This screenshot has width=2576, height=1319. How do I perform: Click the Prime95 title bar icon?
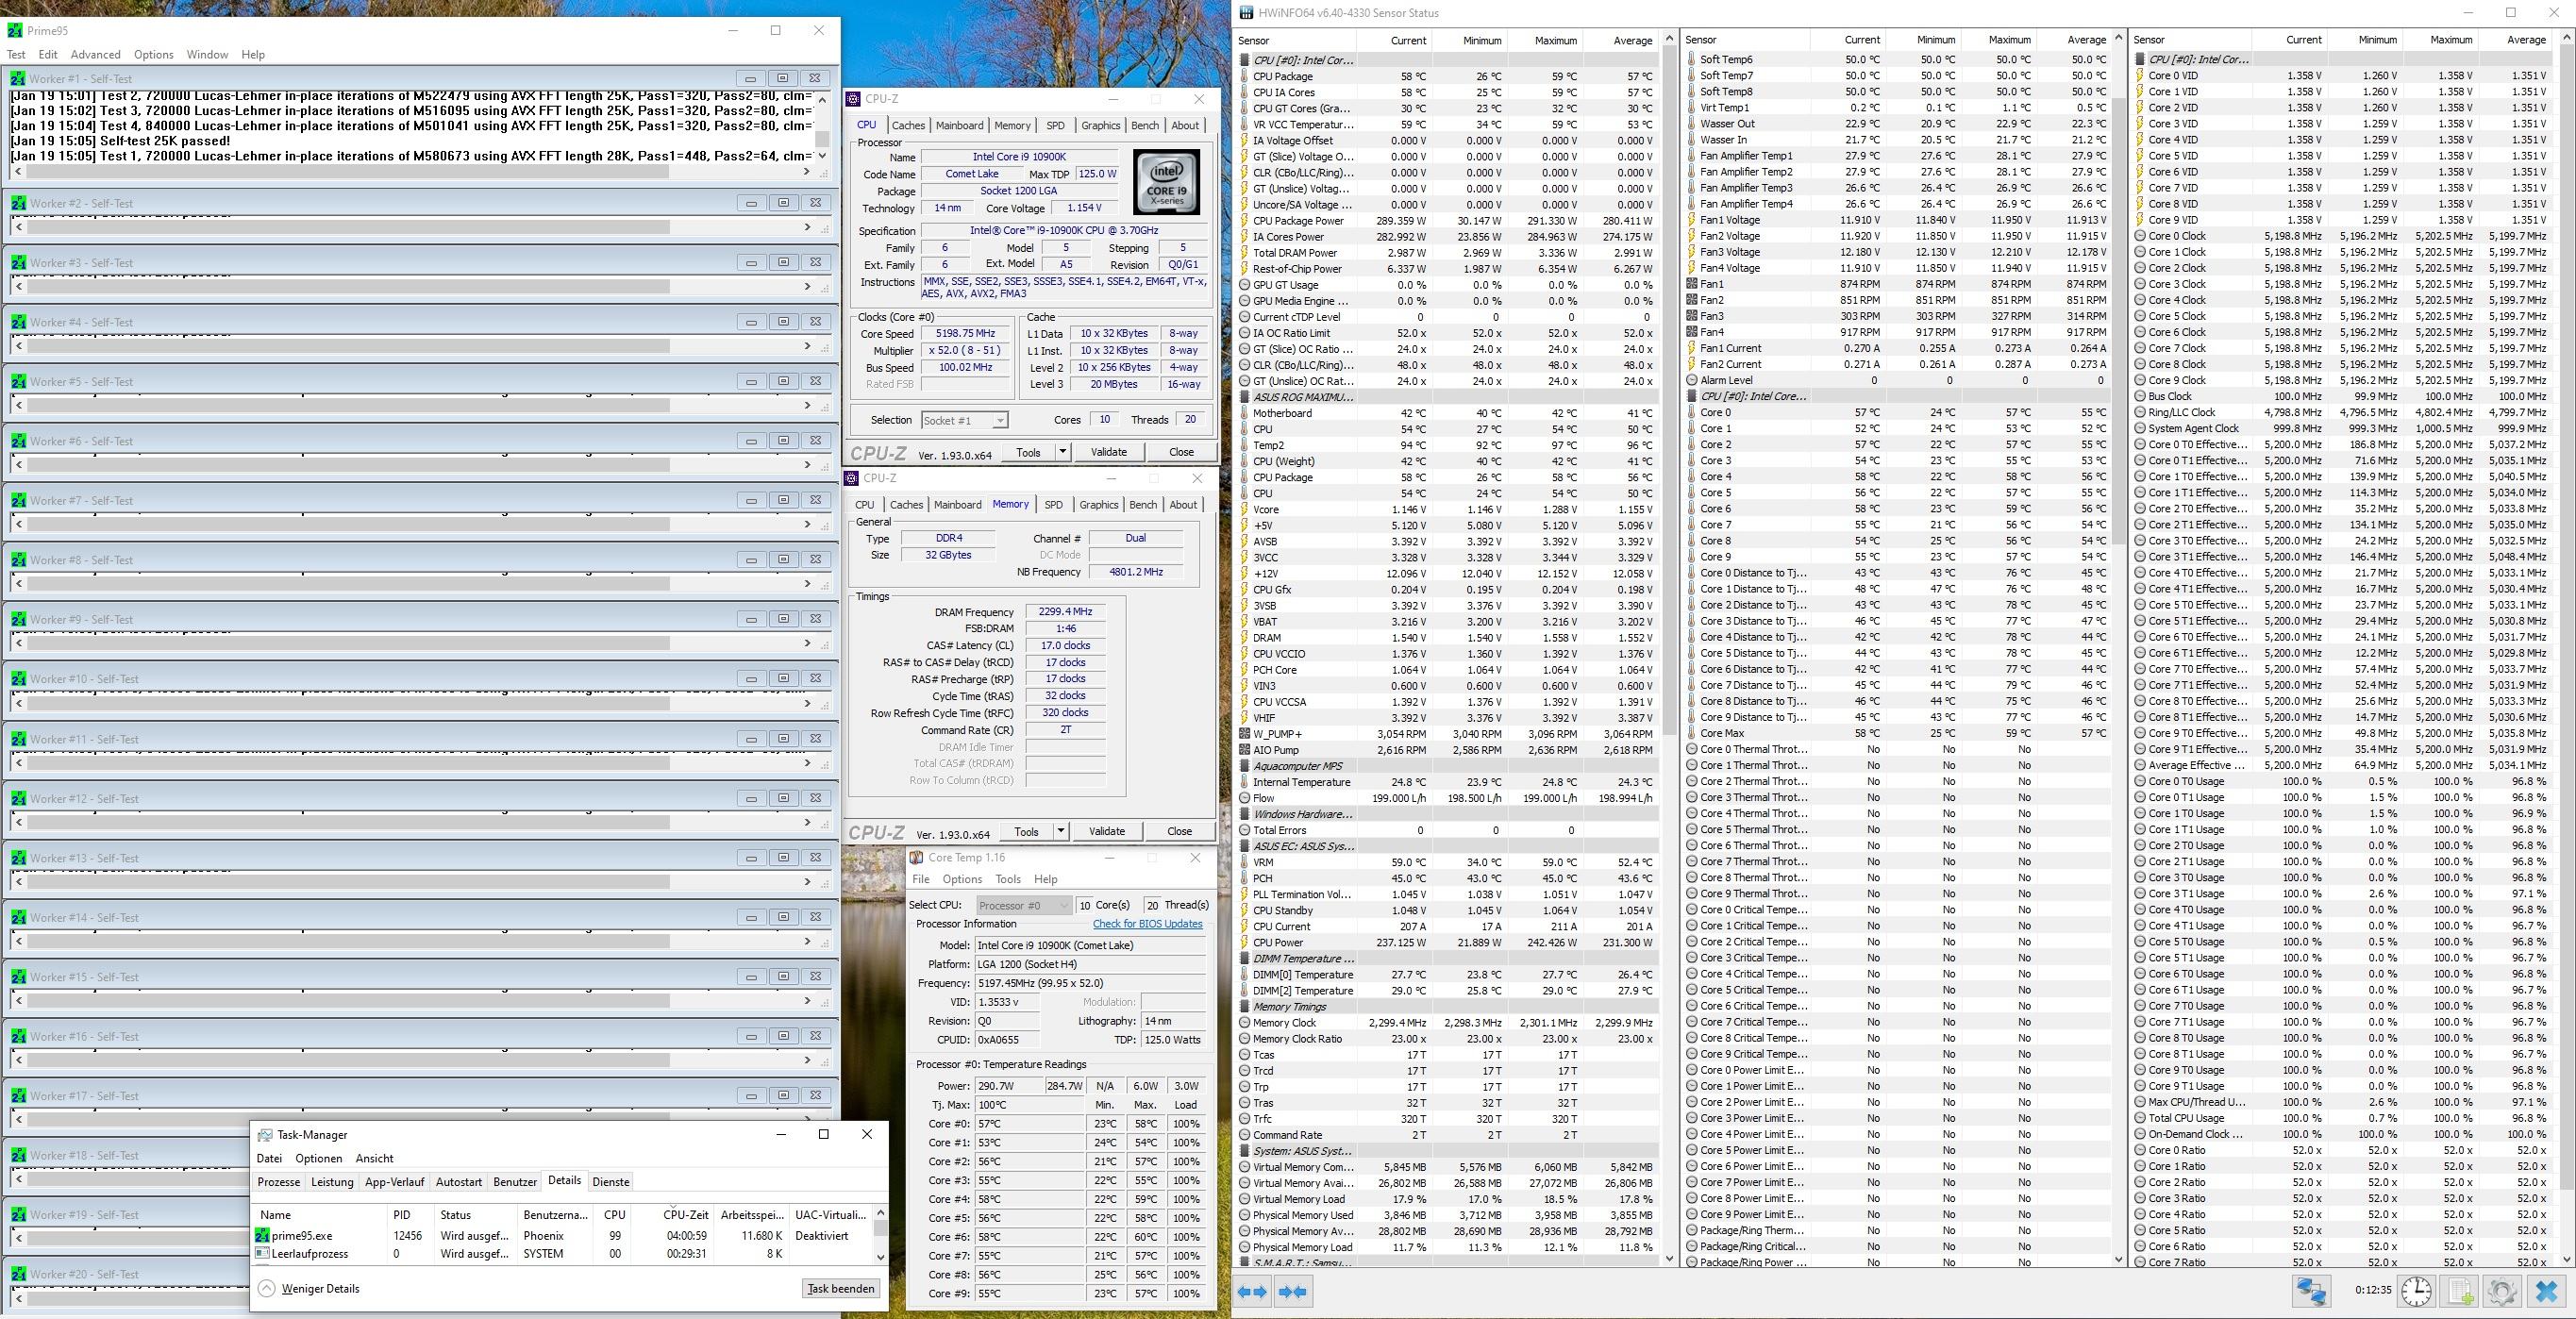coord(15,30)
